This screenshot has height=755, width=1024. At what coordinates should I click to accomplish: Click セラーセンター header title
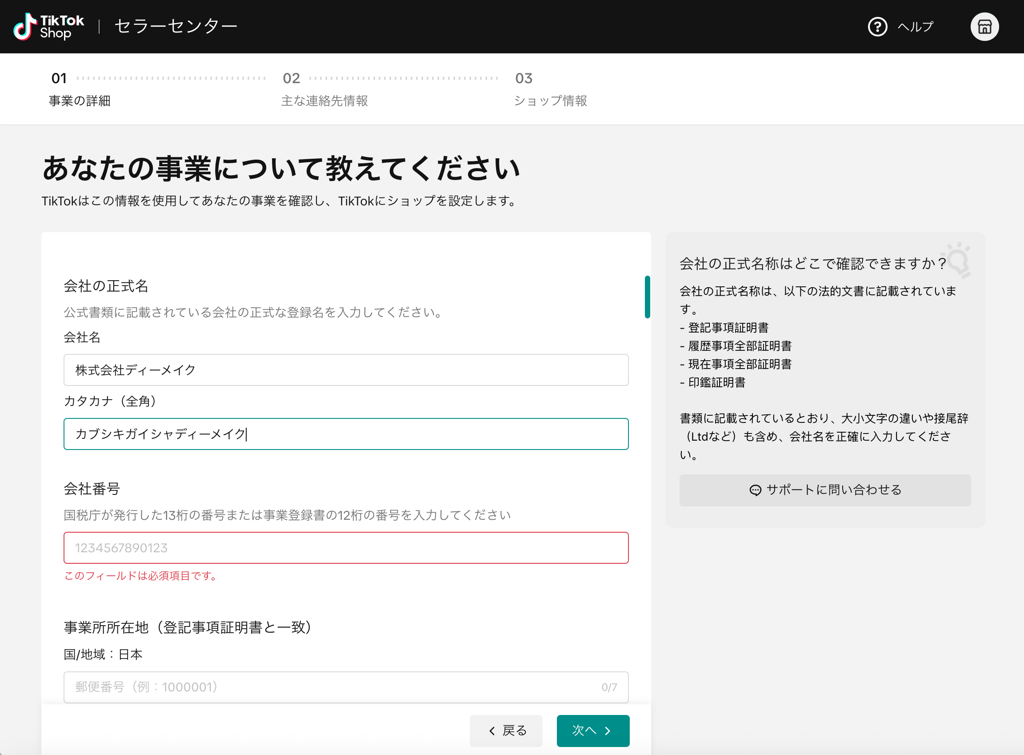coord(176,26)
